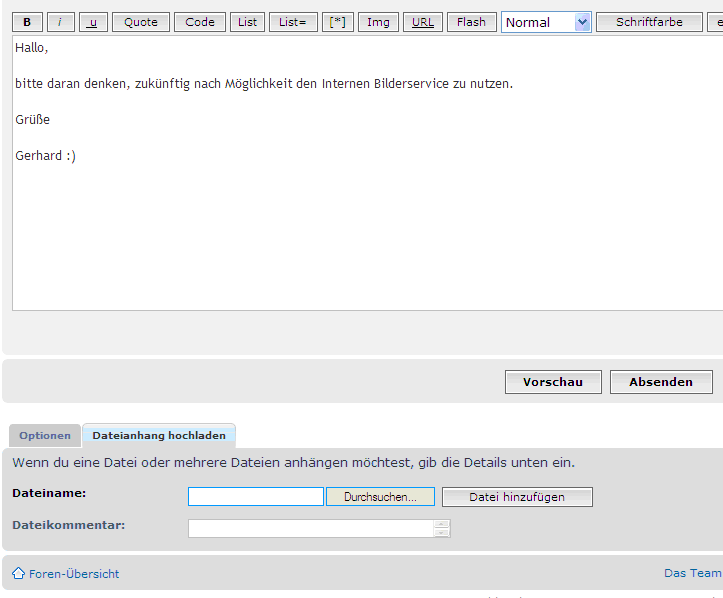Screen dimensions: 723x598
Task: Browse for a file with Durchsuchen
Action: 380,497
